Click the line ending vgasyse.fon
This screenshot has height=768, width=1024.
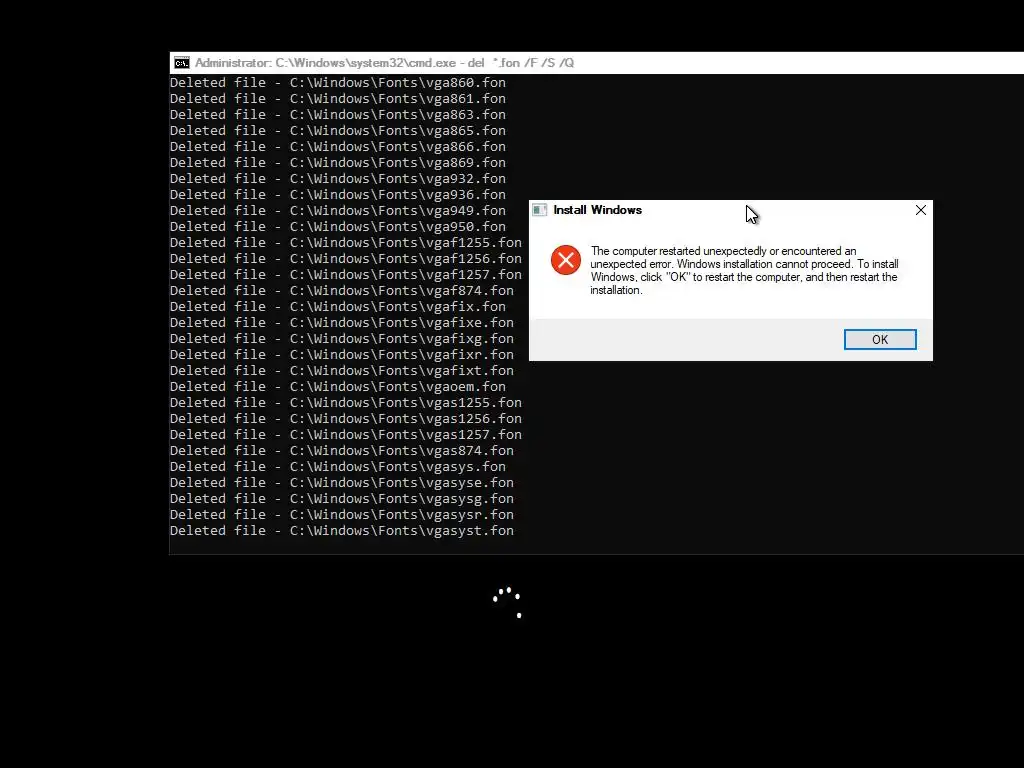click(342, 483)
